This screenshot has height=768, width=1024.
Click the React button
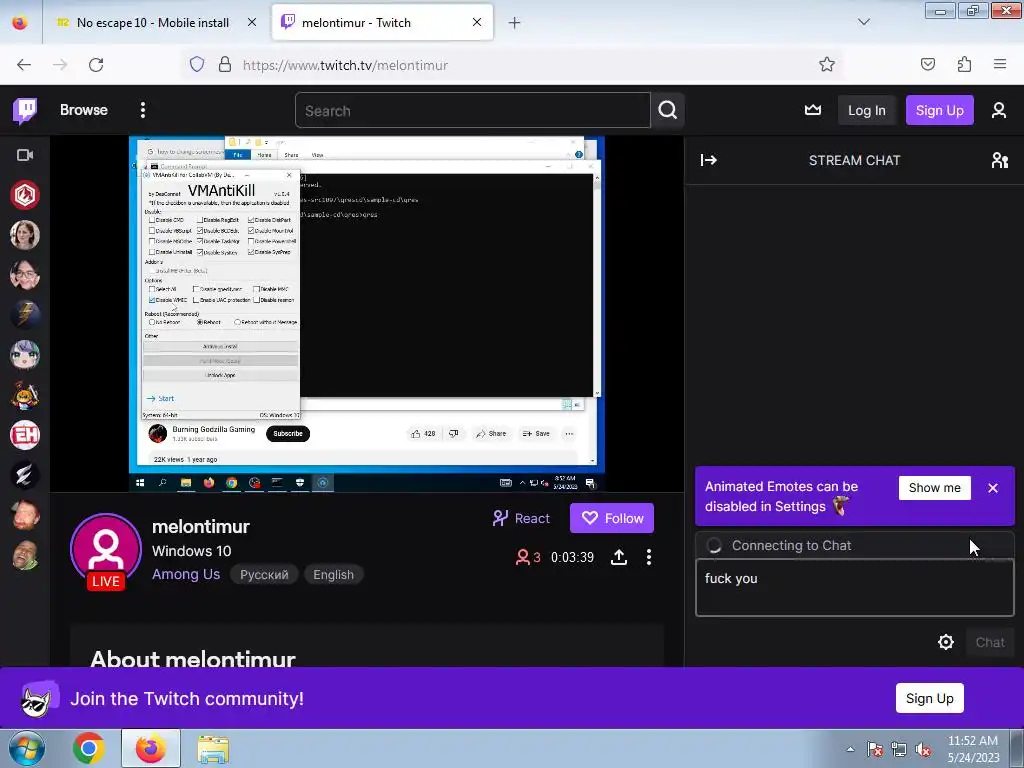[x=521, y=519]
